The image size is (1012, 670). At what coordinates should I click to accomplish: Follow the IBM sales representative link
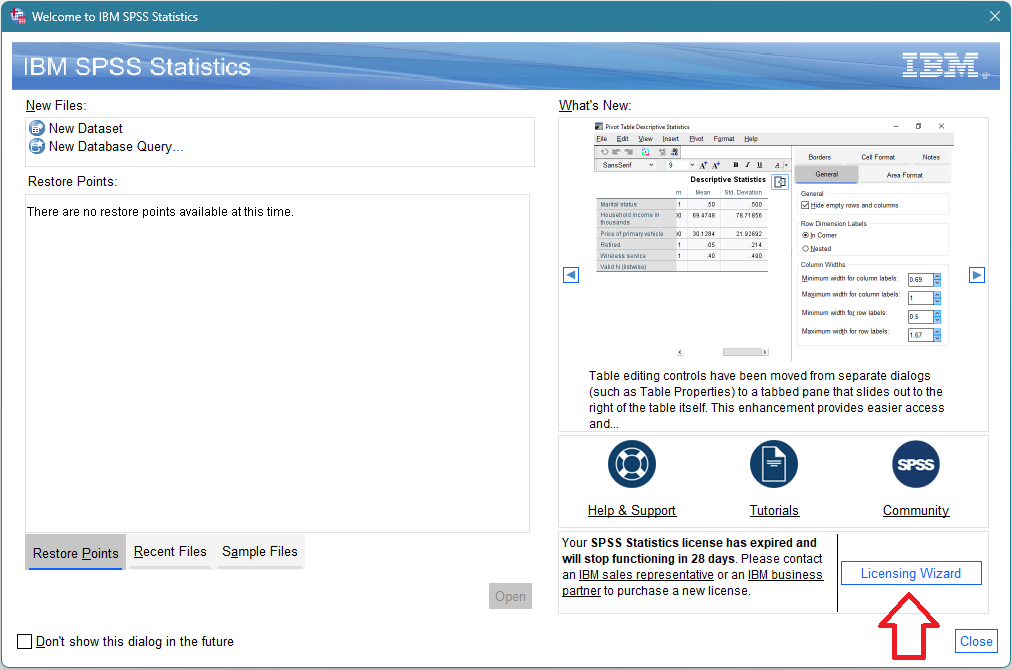pyautogui.click(x=646, y=574)
